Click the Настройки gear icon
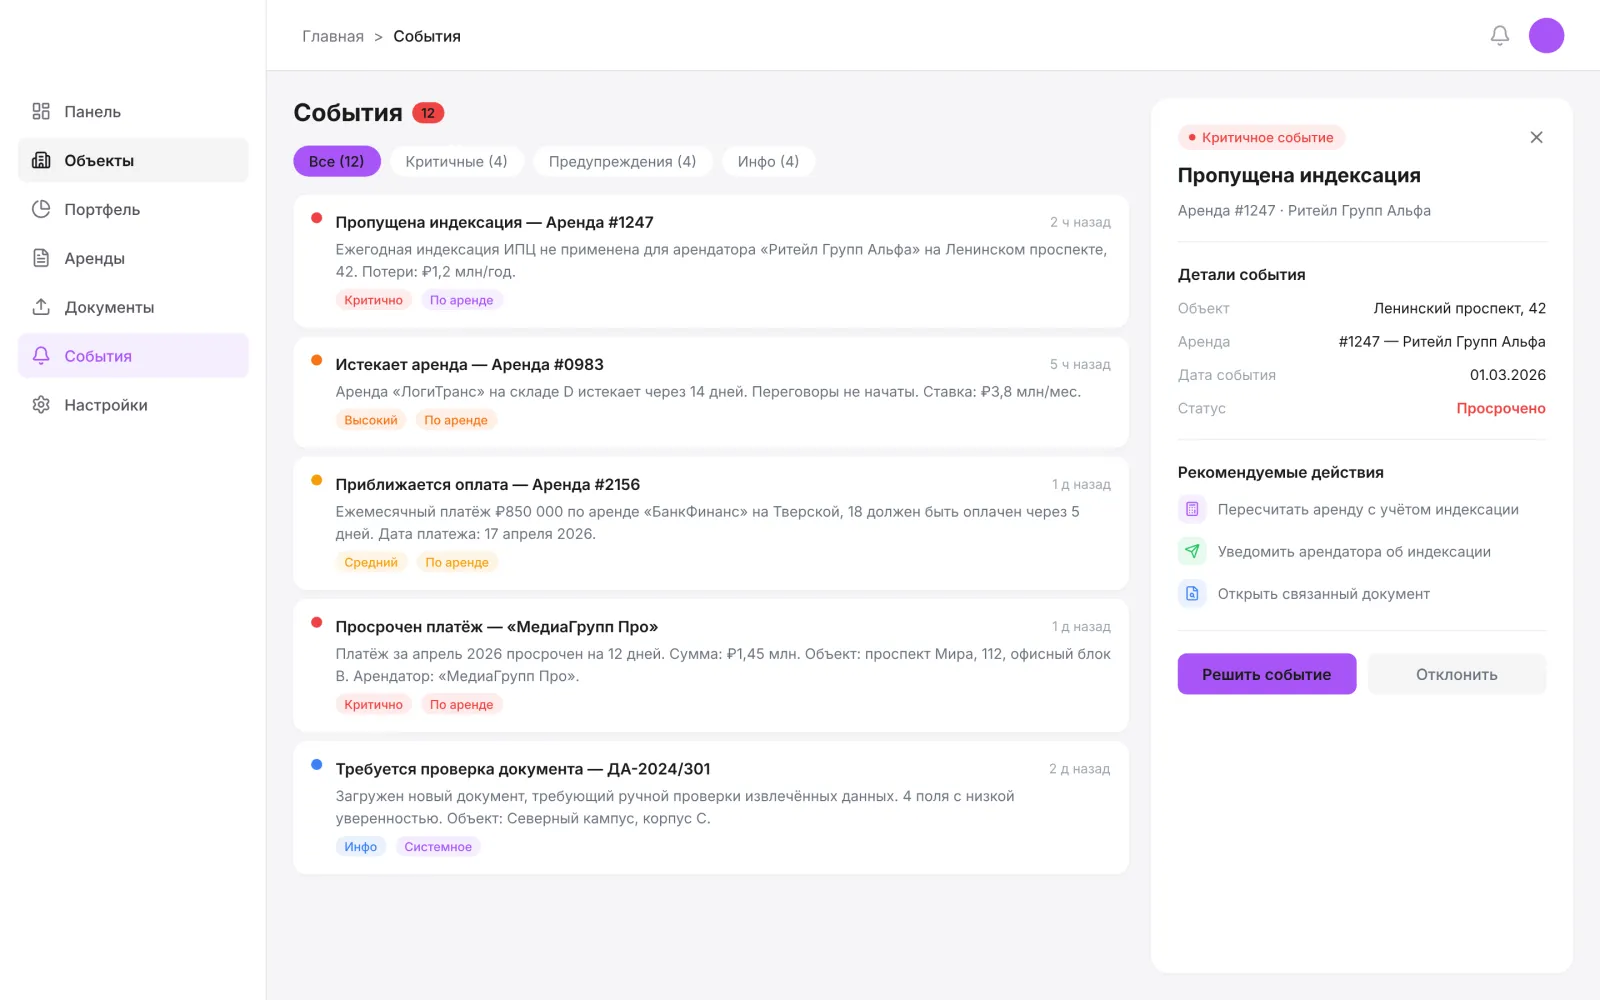 [x=41, y=405]
